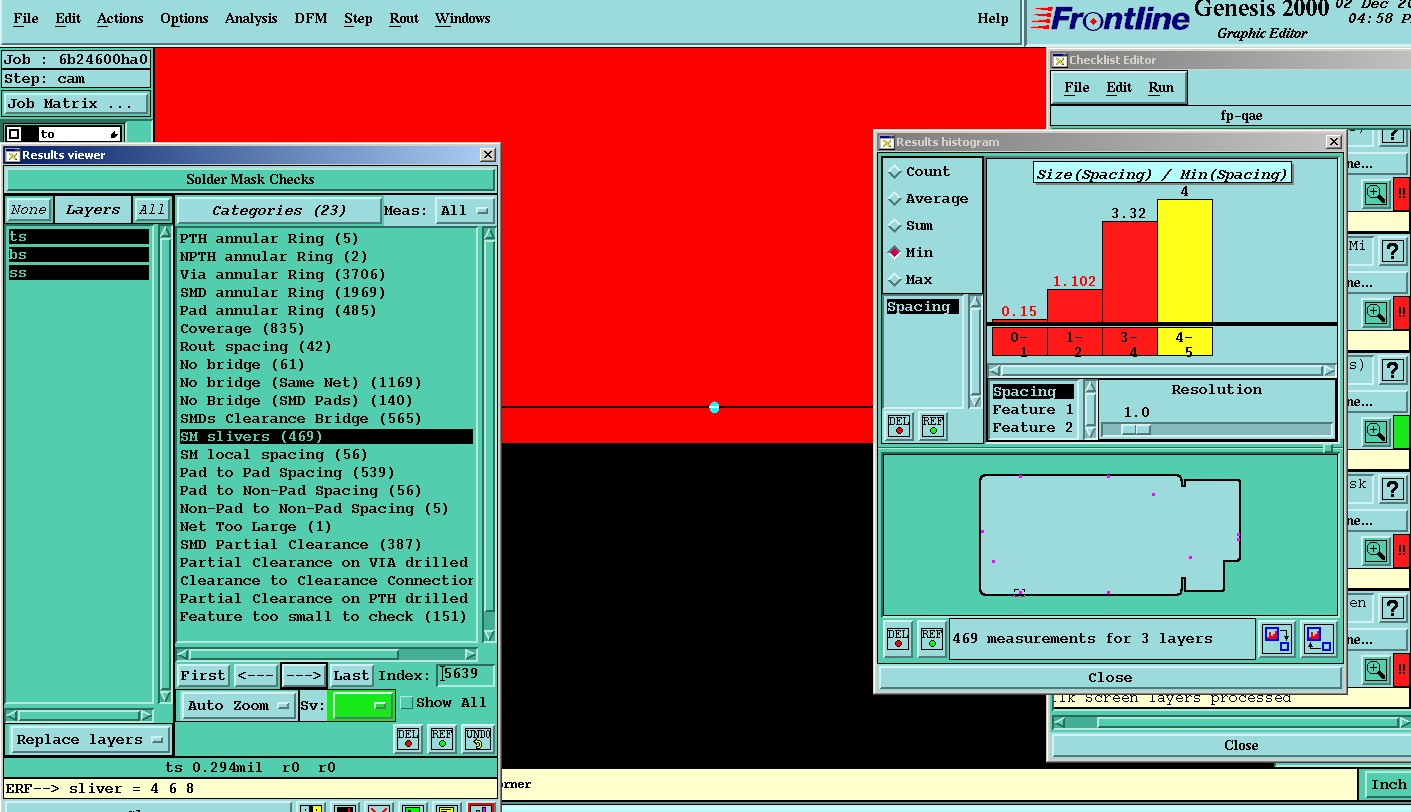Click the board outline preview thumbnail
This screenshot has width=1411, height=812.
(x=1110, y=534)
